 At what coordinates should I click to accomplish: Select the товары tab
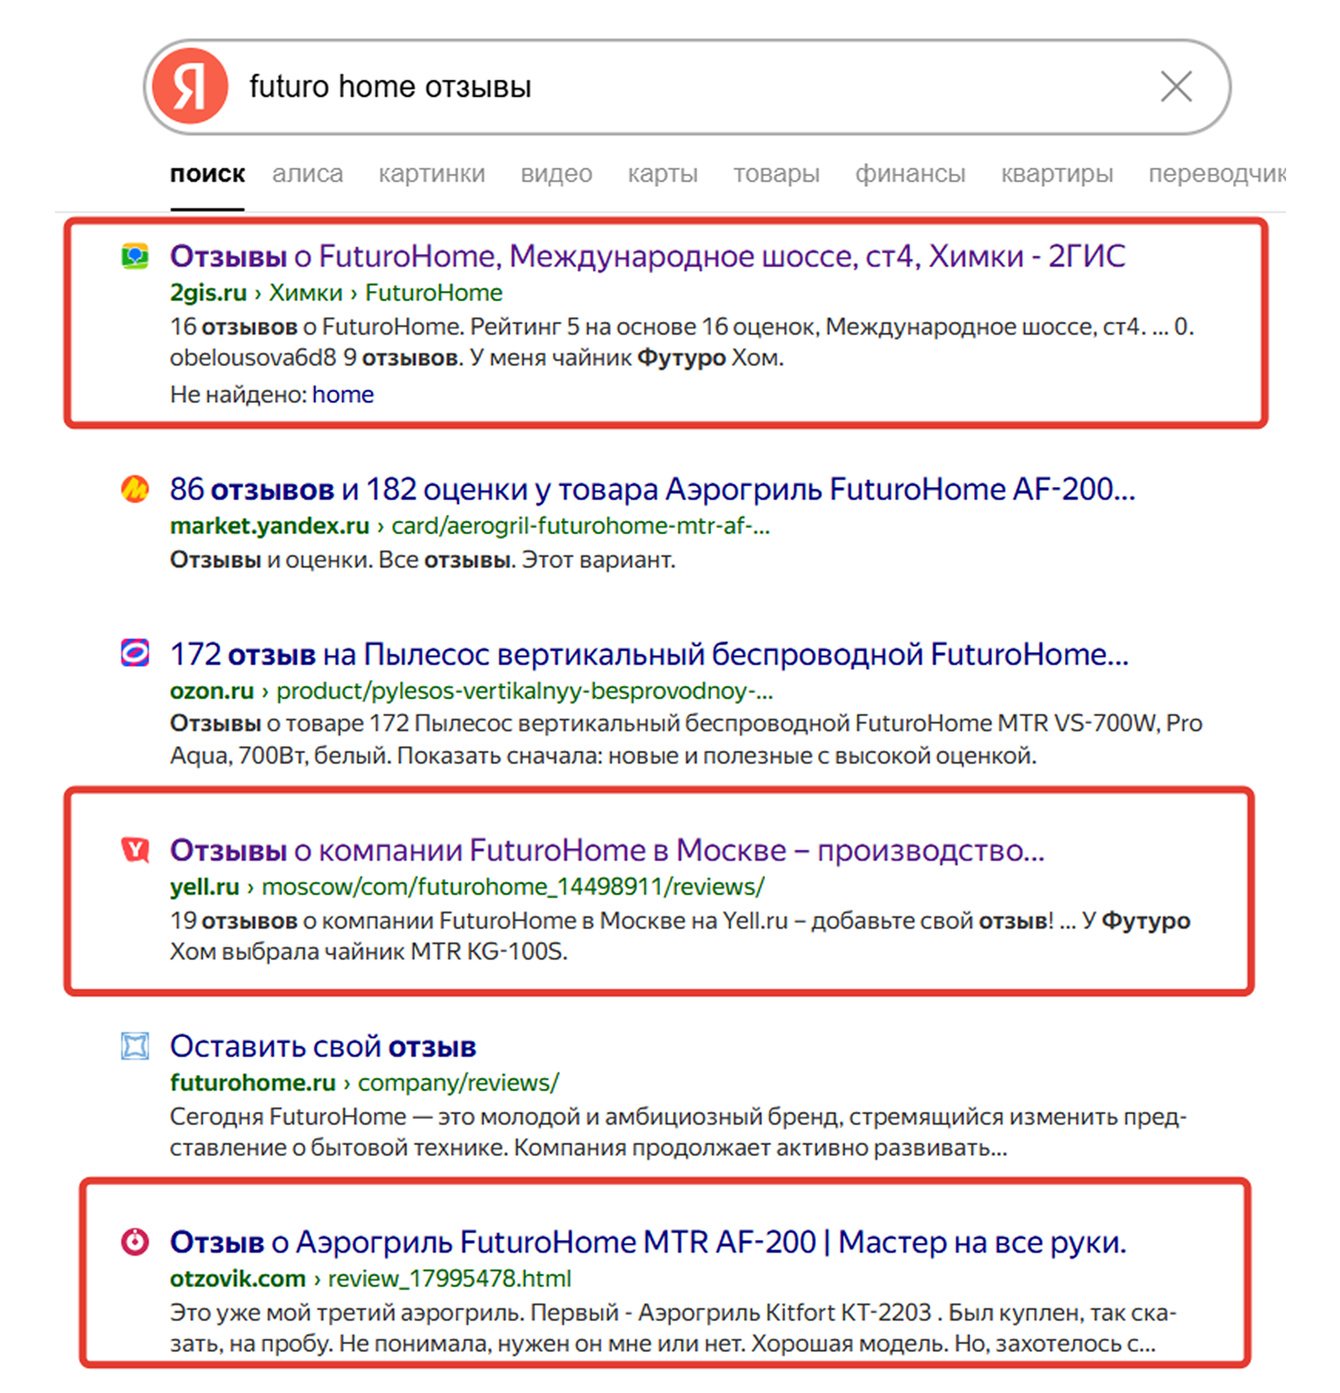click(x=776, y=174)
